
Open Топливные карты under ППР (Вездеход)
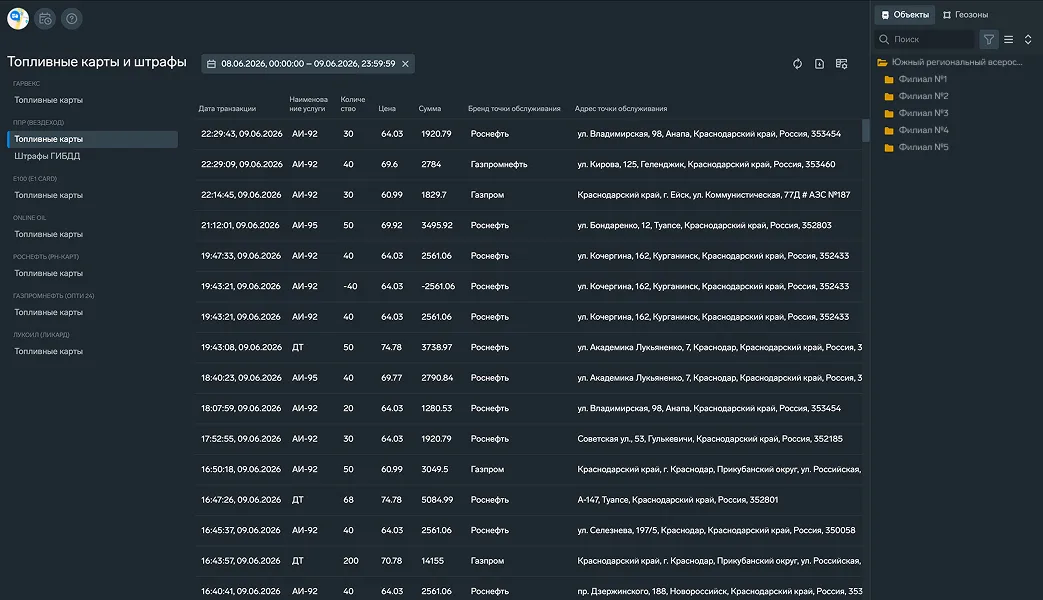click(x=92, y=139)
